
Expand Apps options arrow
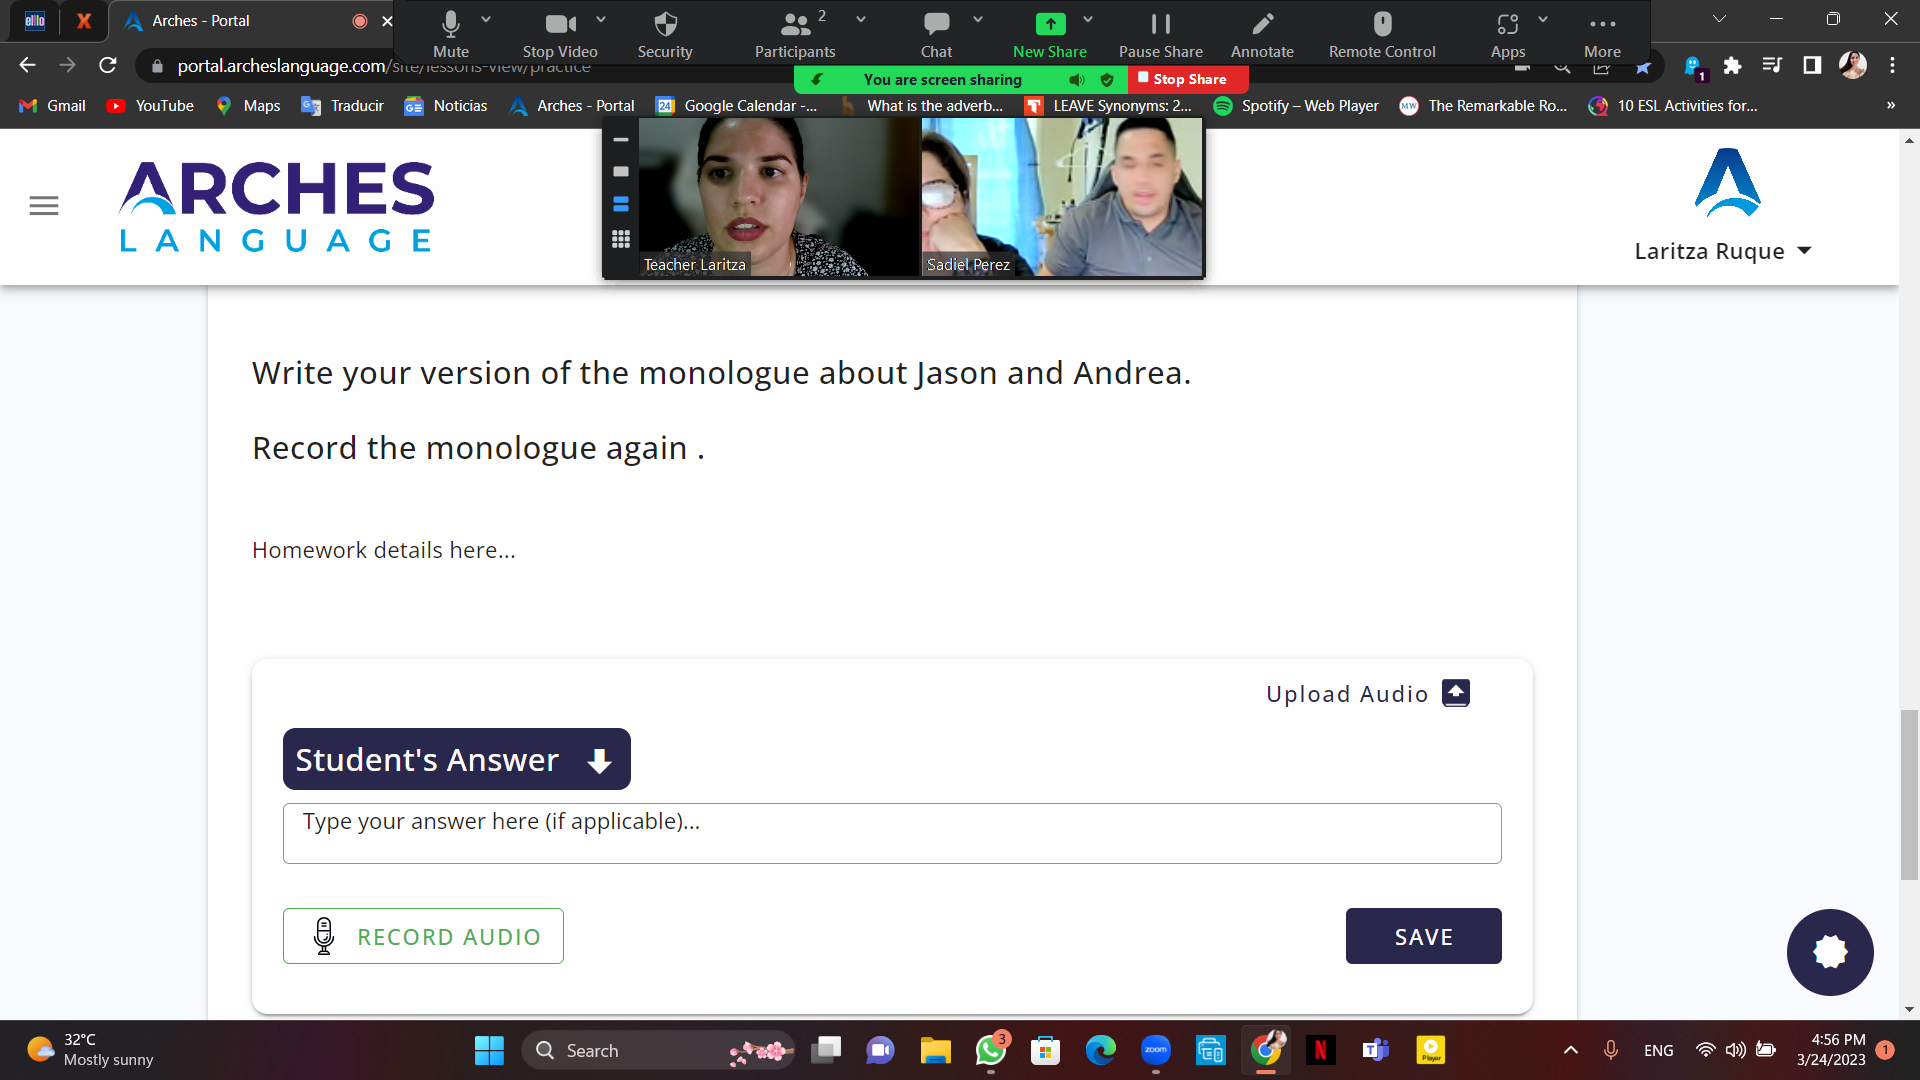[x=1543, y=19]
